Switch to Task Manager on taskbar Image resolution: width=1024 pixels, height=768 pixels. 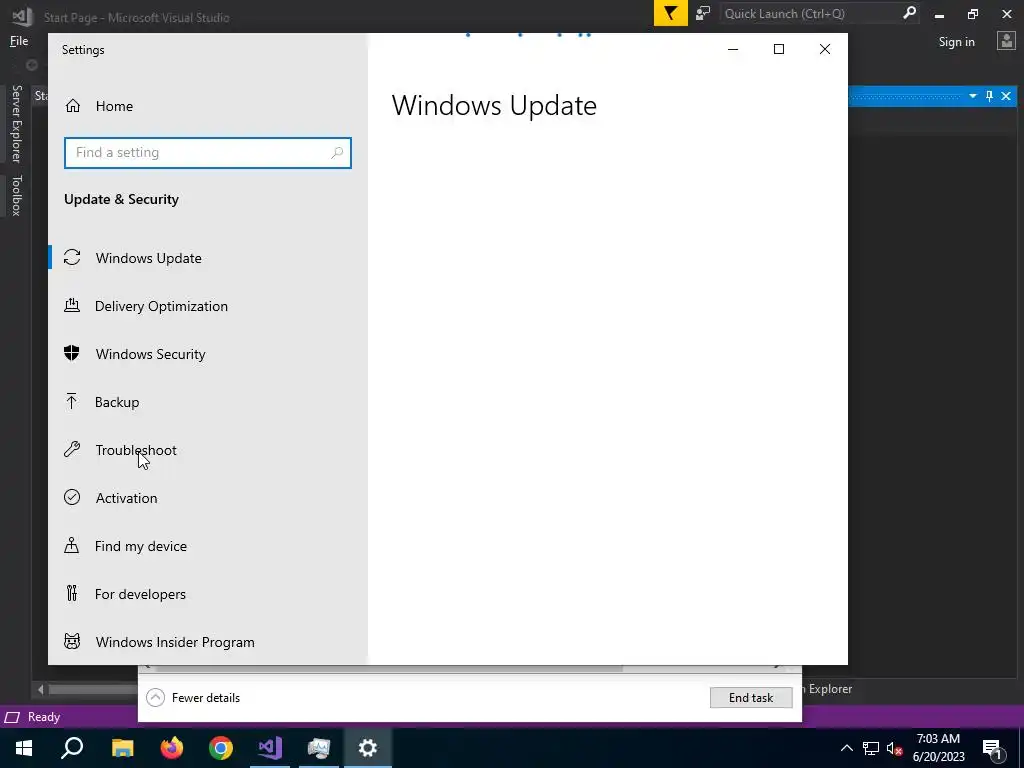[x=319, y=748]
